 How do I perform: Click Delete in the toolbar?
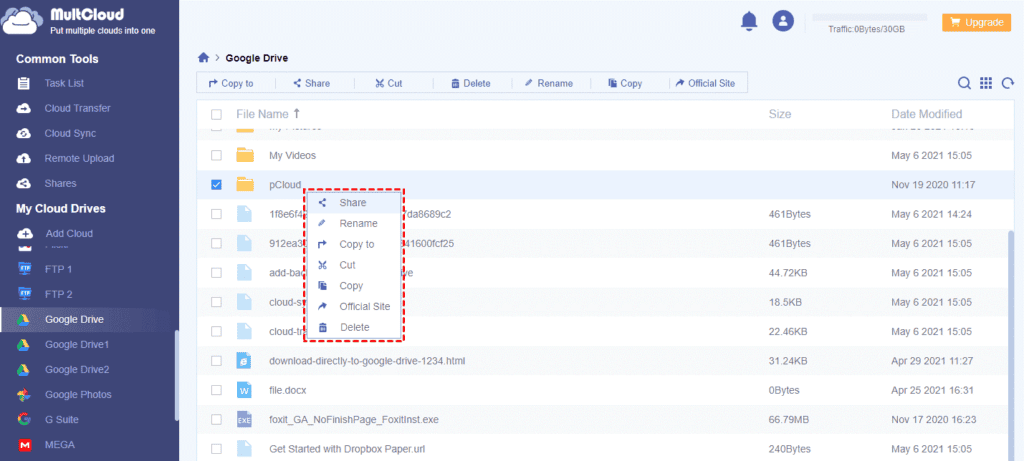[470, 83]
